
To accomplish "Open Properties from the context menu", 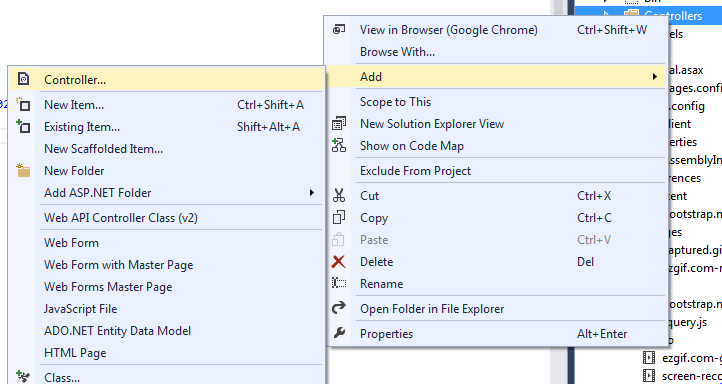I will pos(496,333).
